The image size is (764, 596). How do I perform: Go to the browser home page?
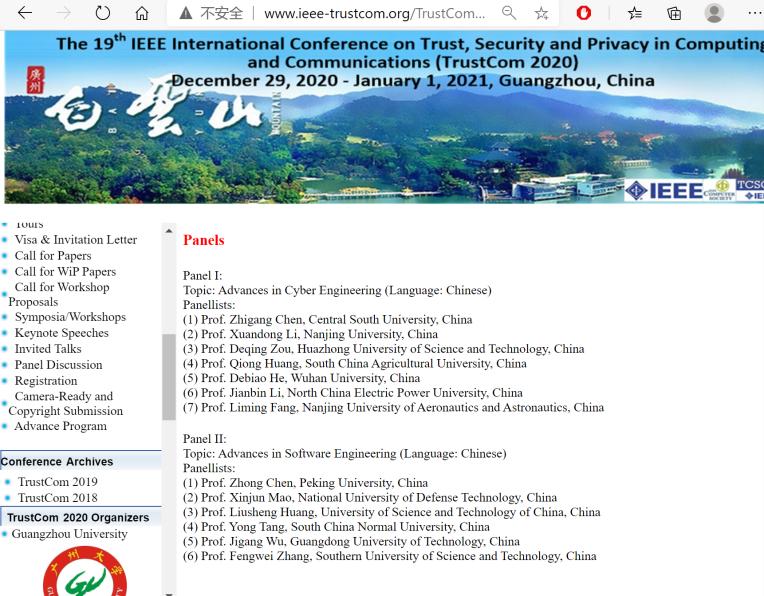(142, 13)
